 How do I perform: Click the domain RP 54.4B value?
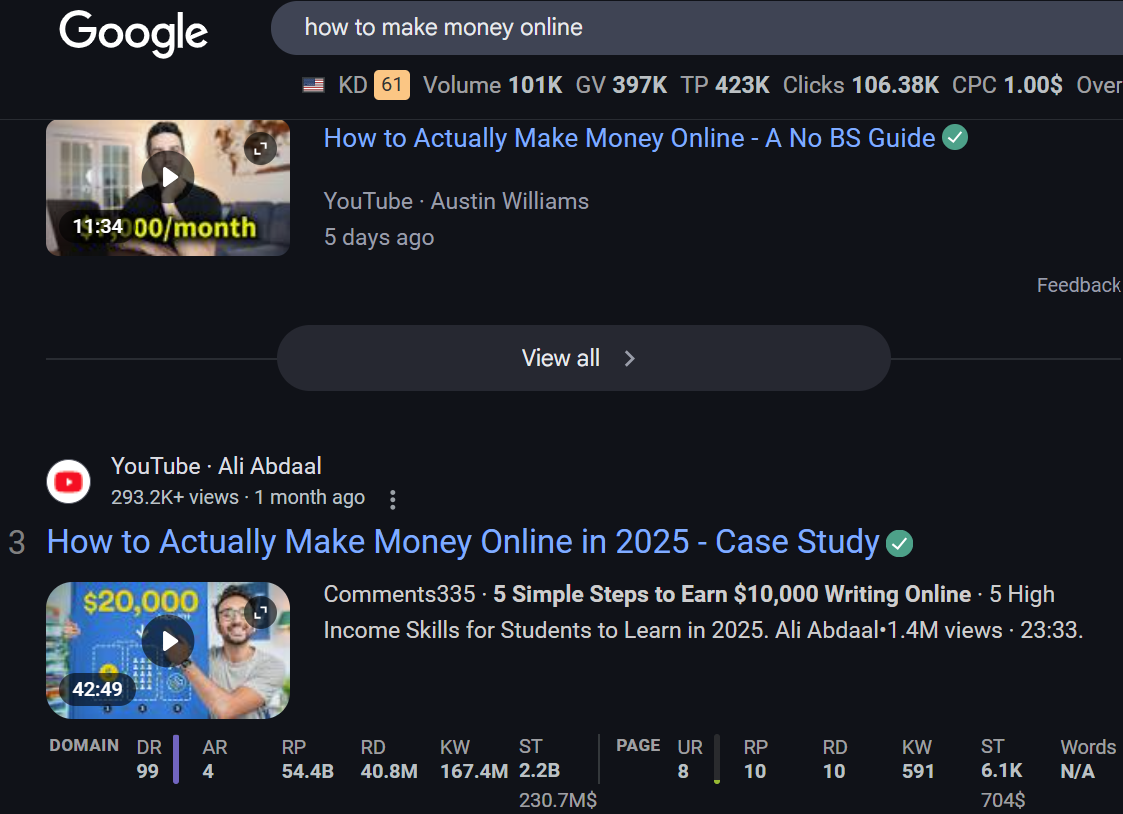(x=307, y=771)
